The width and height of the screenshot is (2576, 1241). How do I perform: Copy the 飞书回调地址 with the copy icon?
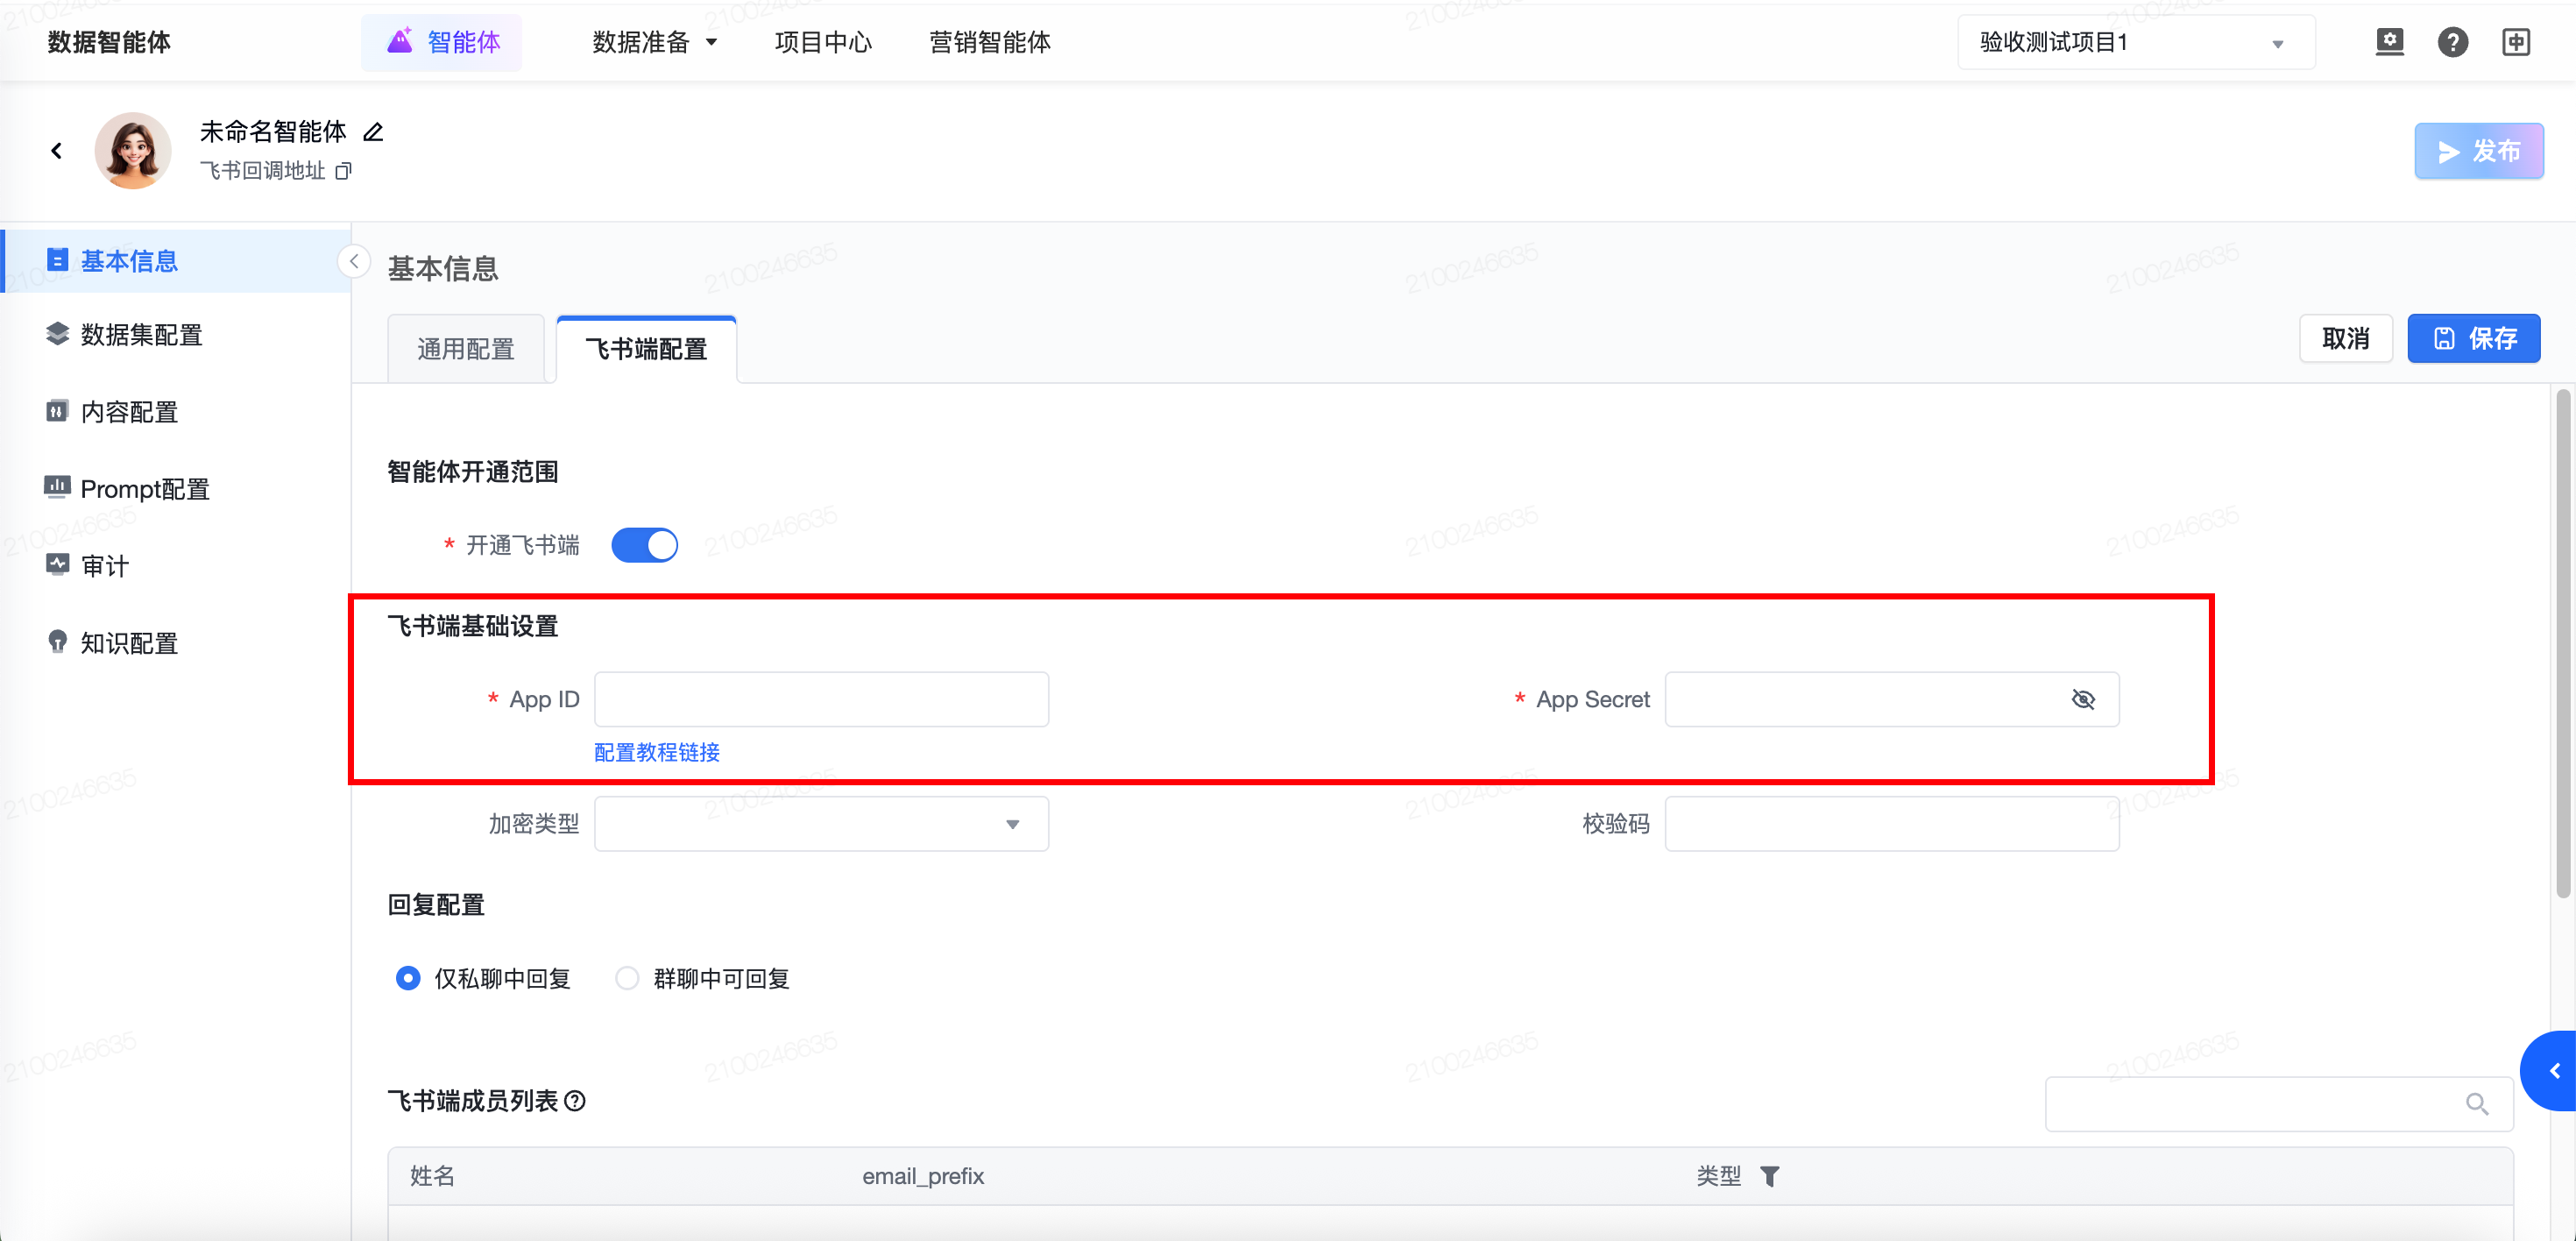point(343,171)
